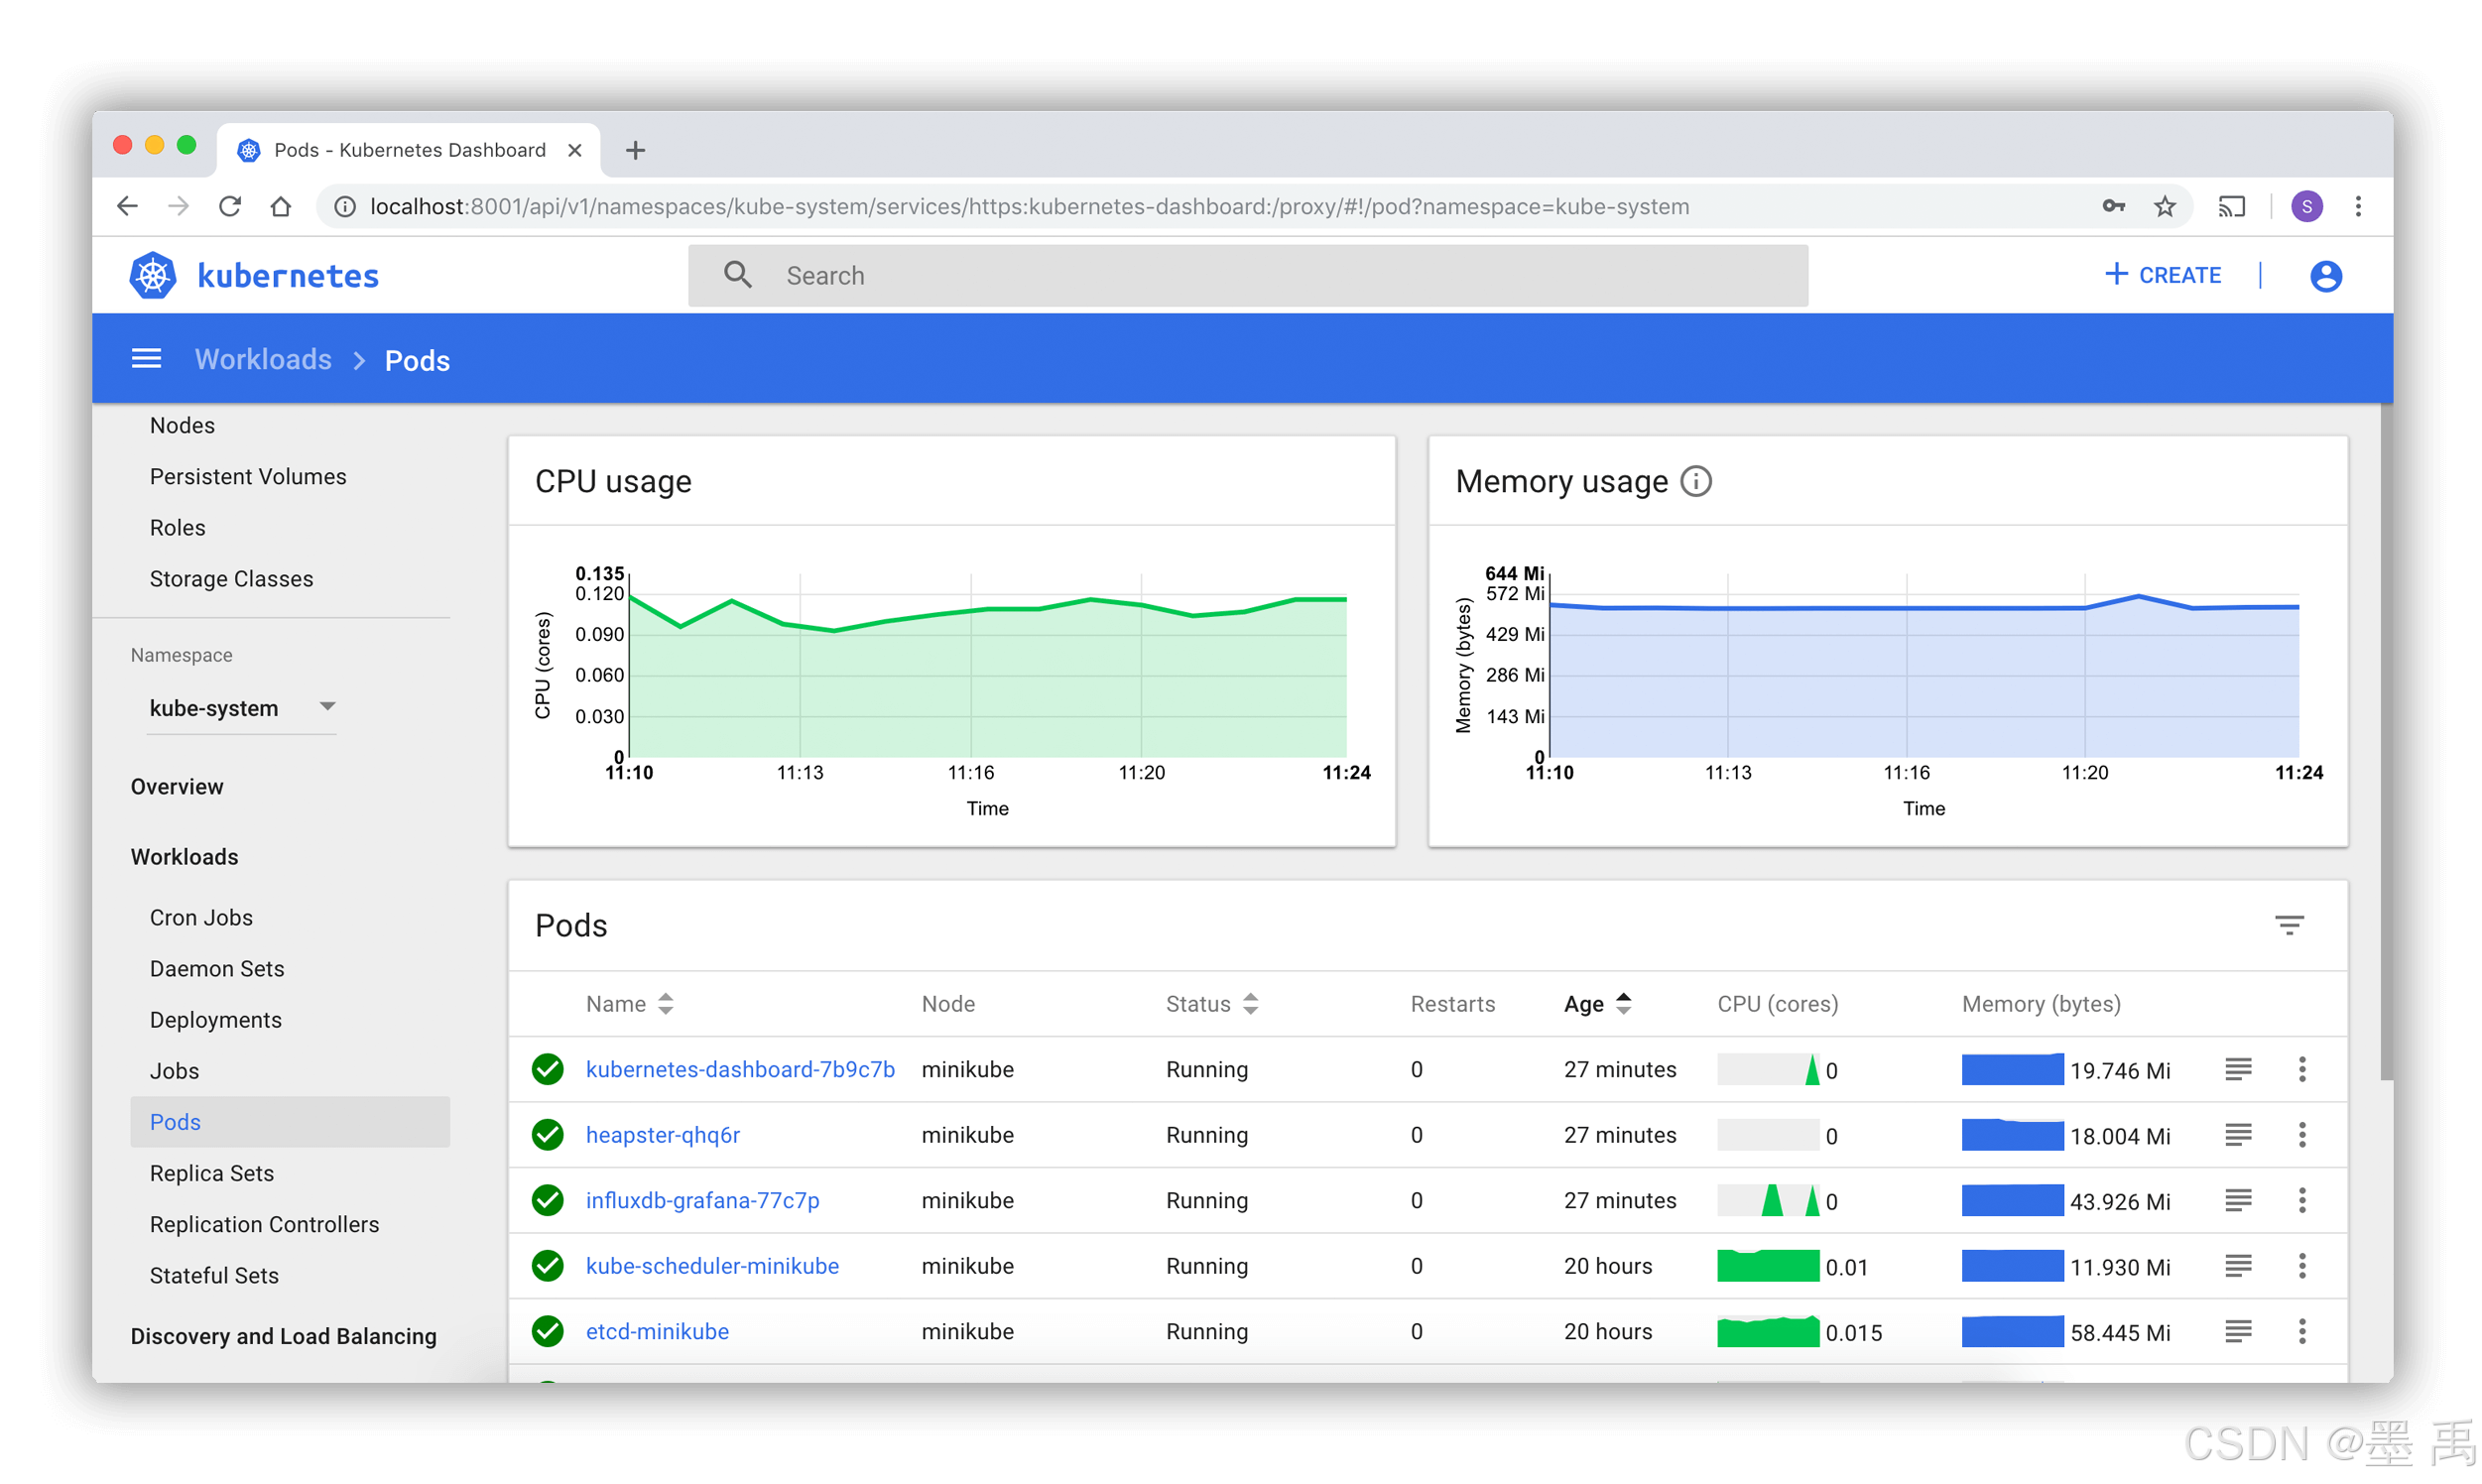Screen dimensions: 2482x1484
Task: Click the page vertical scrollbar
Action: (x=2387, y=742)
